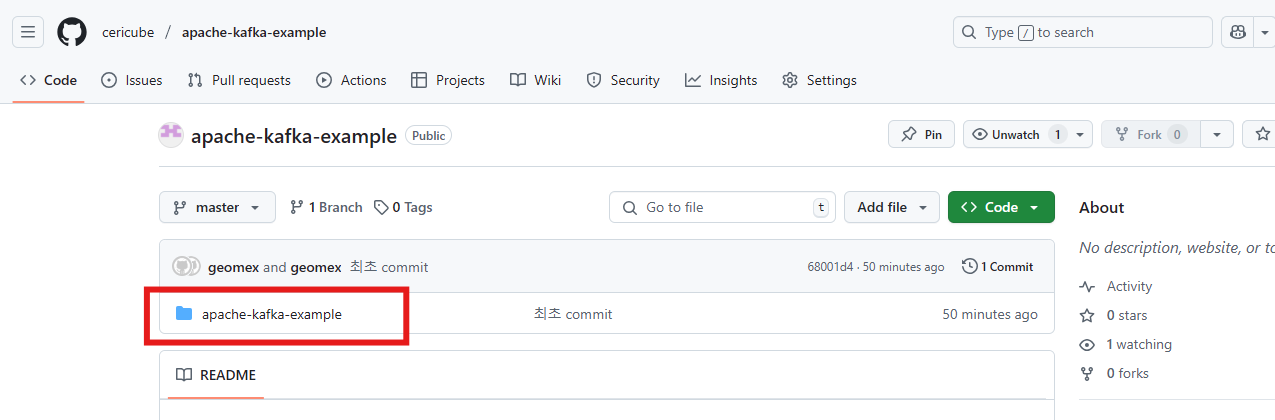
Task: Click the apache-kafka-example repository title
Action: click(294, 135)
